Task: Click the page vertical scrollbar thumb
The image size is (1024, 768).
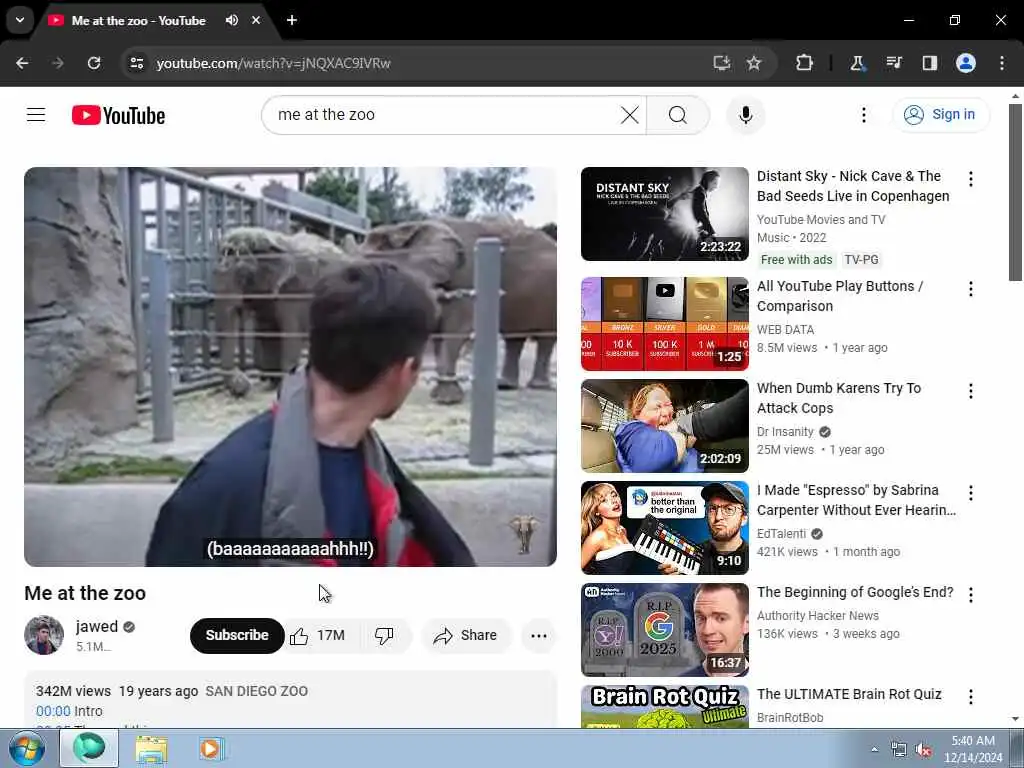Action: coord(1015,192)
